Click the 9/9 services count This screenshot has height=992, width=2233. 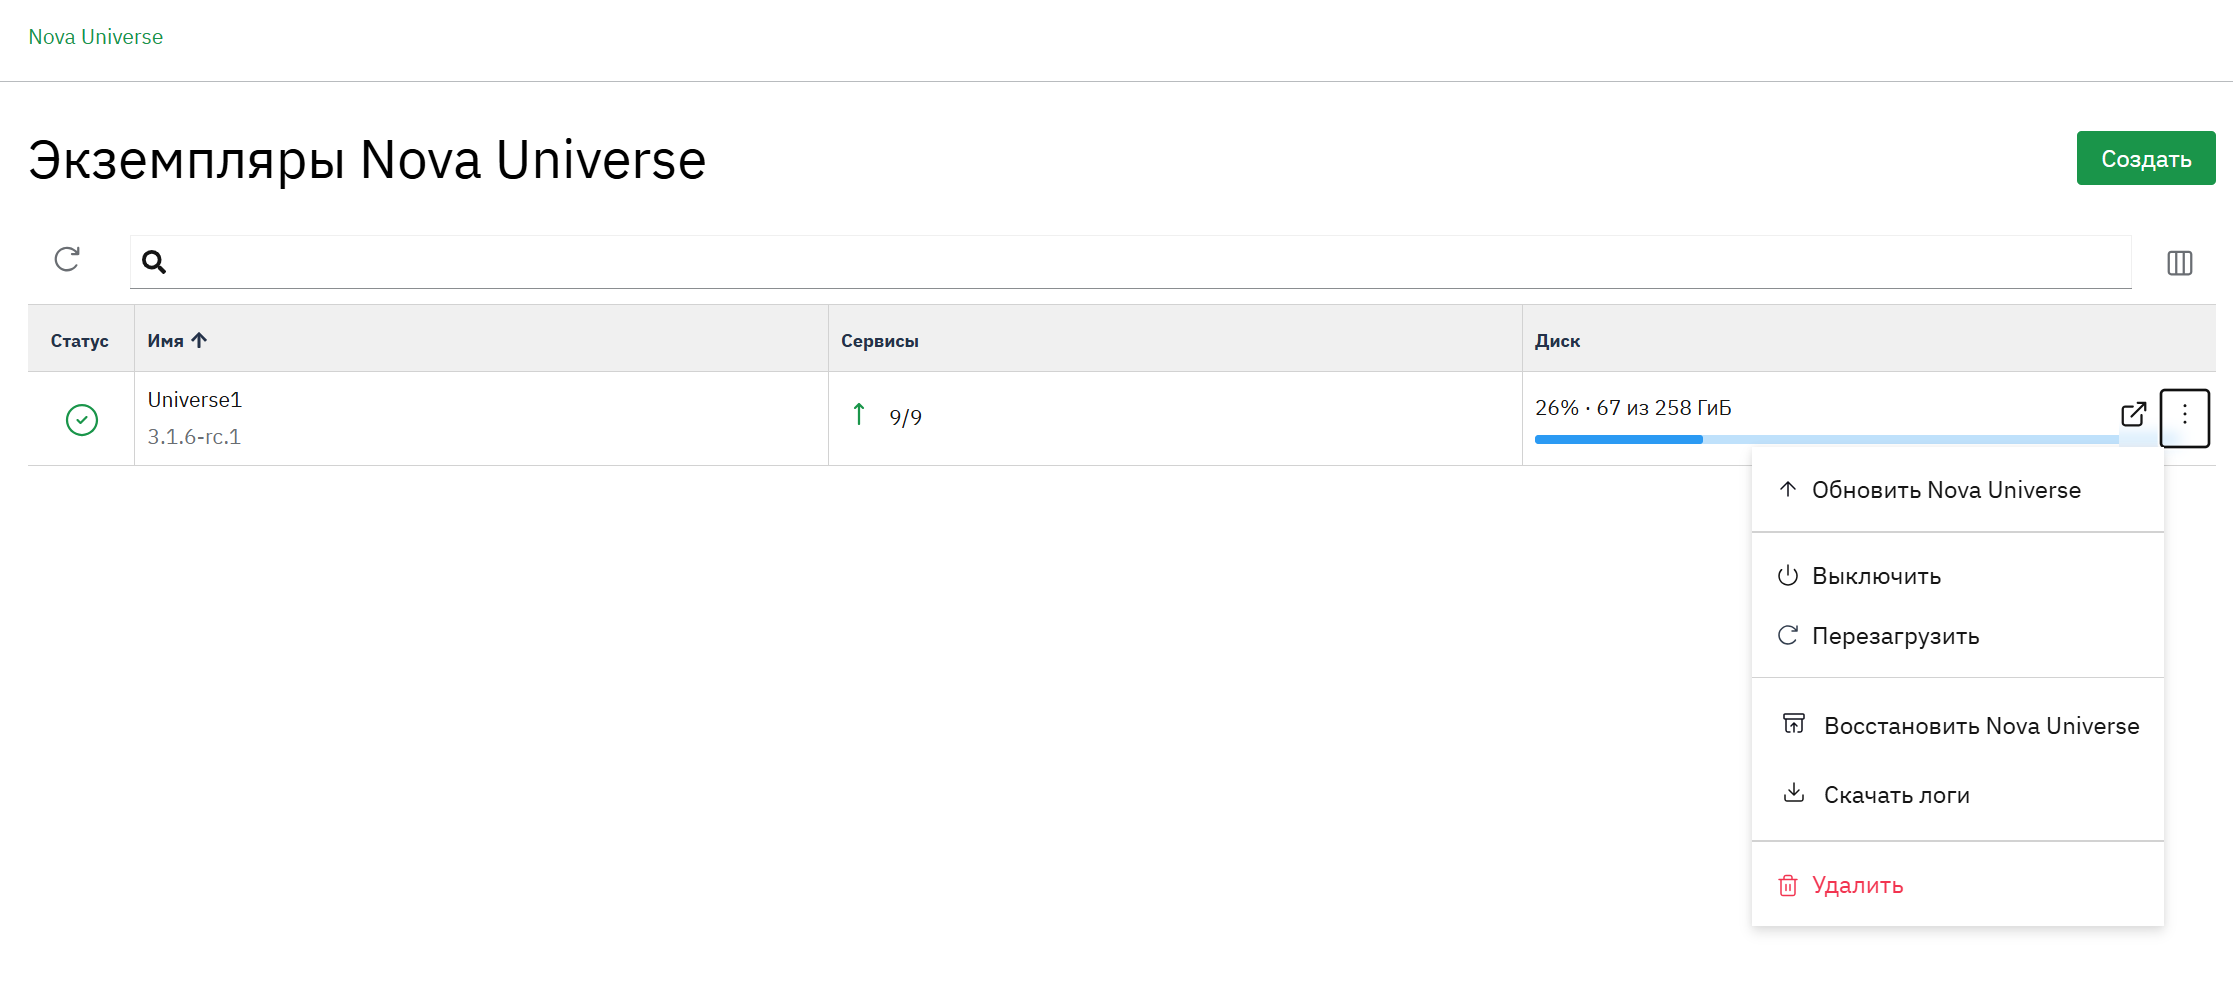(x=906, y=417)
